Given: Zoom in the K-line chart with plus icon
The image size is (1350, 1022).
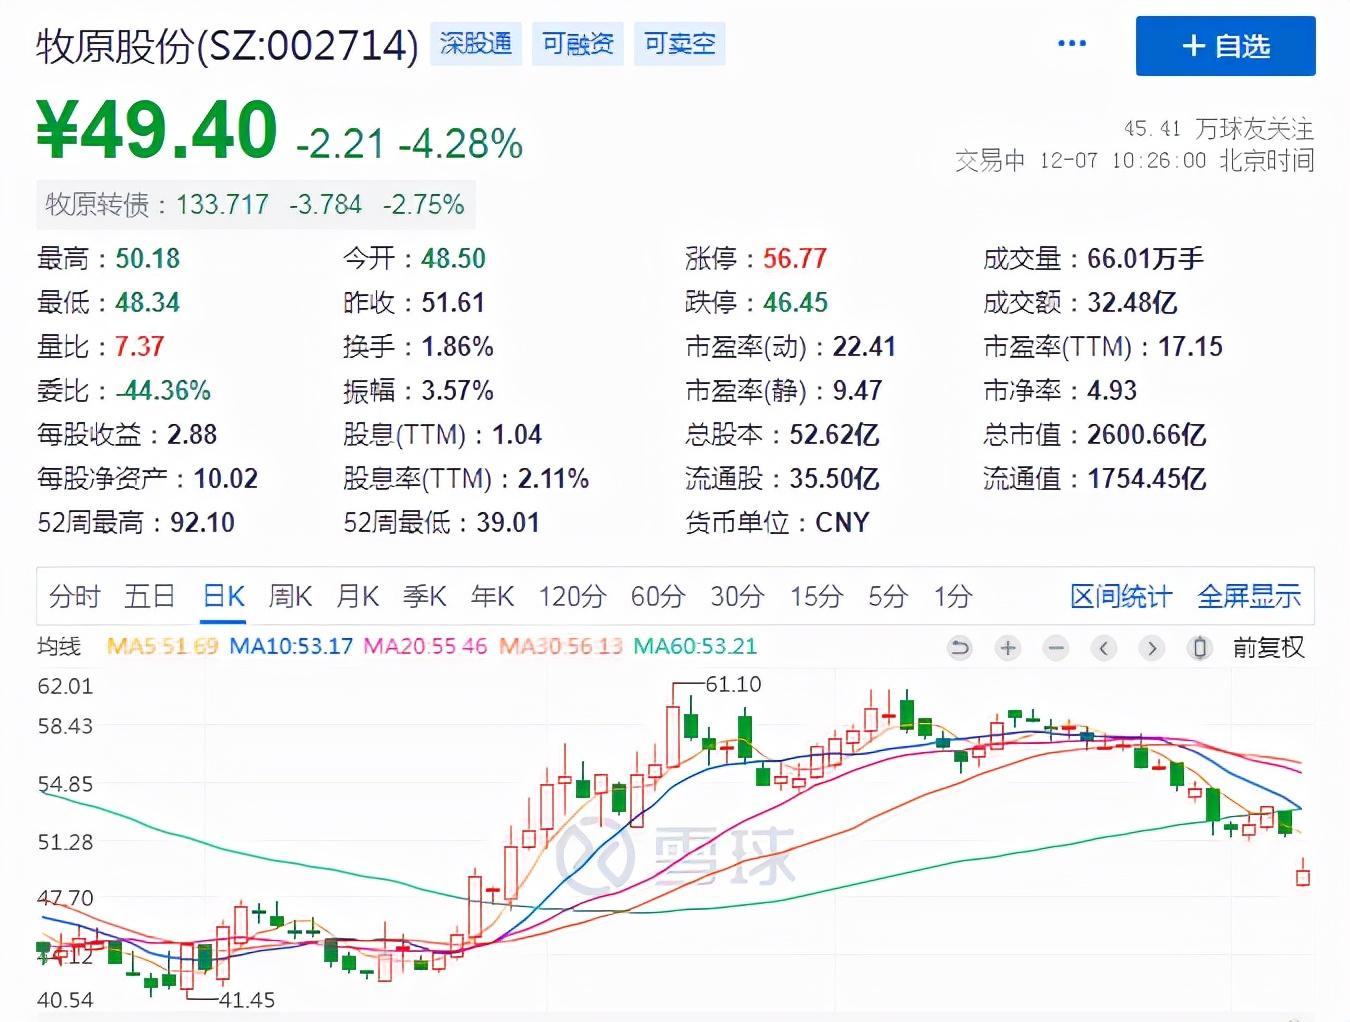Looking at the screenshot, I should point(1008,648).
